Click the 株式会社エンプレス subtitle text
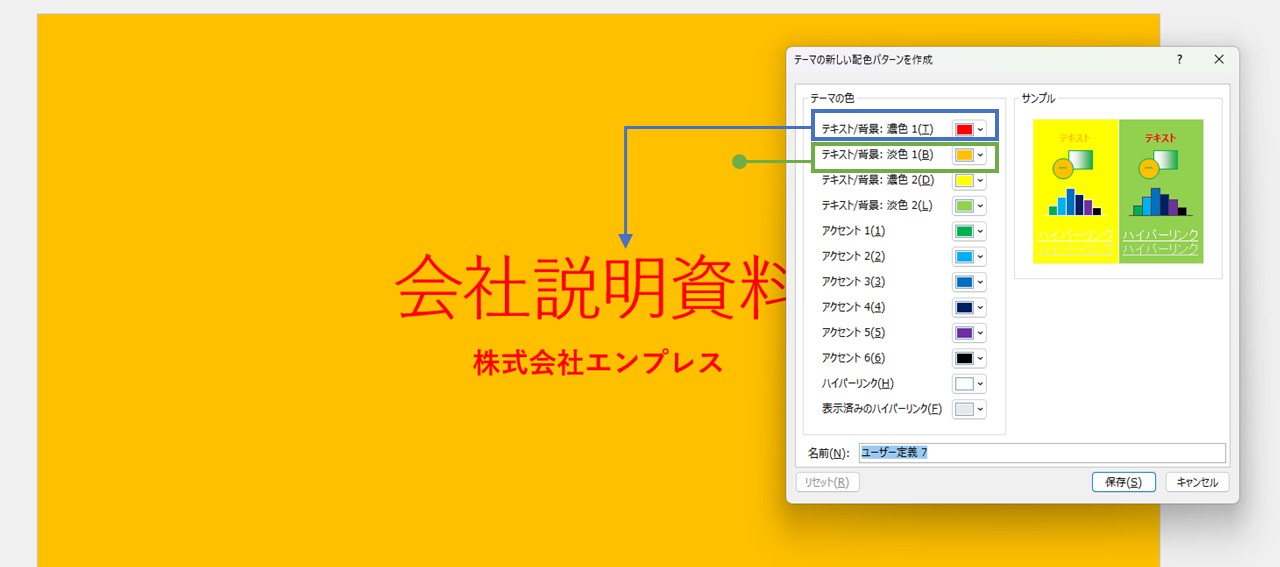The width and height of the screenshot is (1280, 567). [x=598, y=364]
